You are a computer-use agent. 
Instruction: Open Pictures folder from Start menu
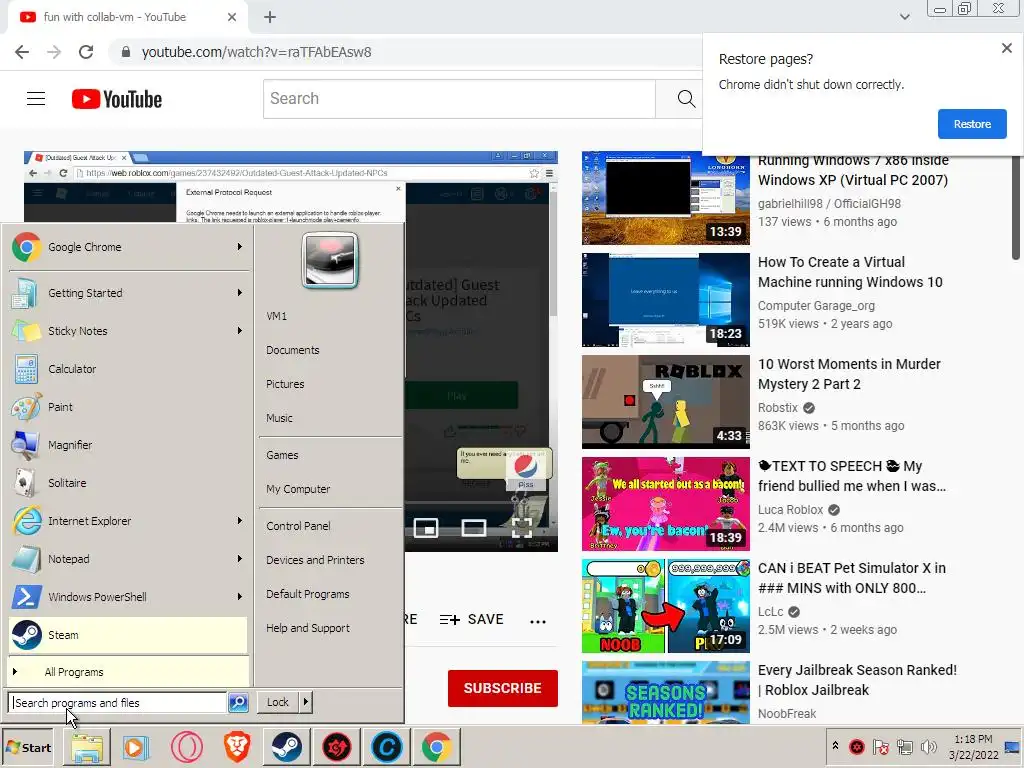tap(285, 384)
